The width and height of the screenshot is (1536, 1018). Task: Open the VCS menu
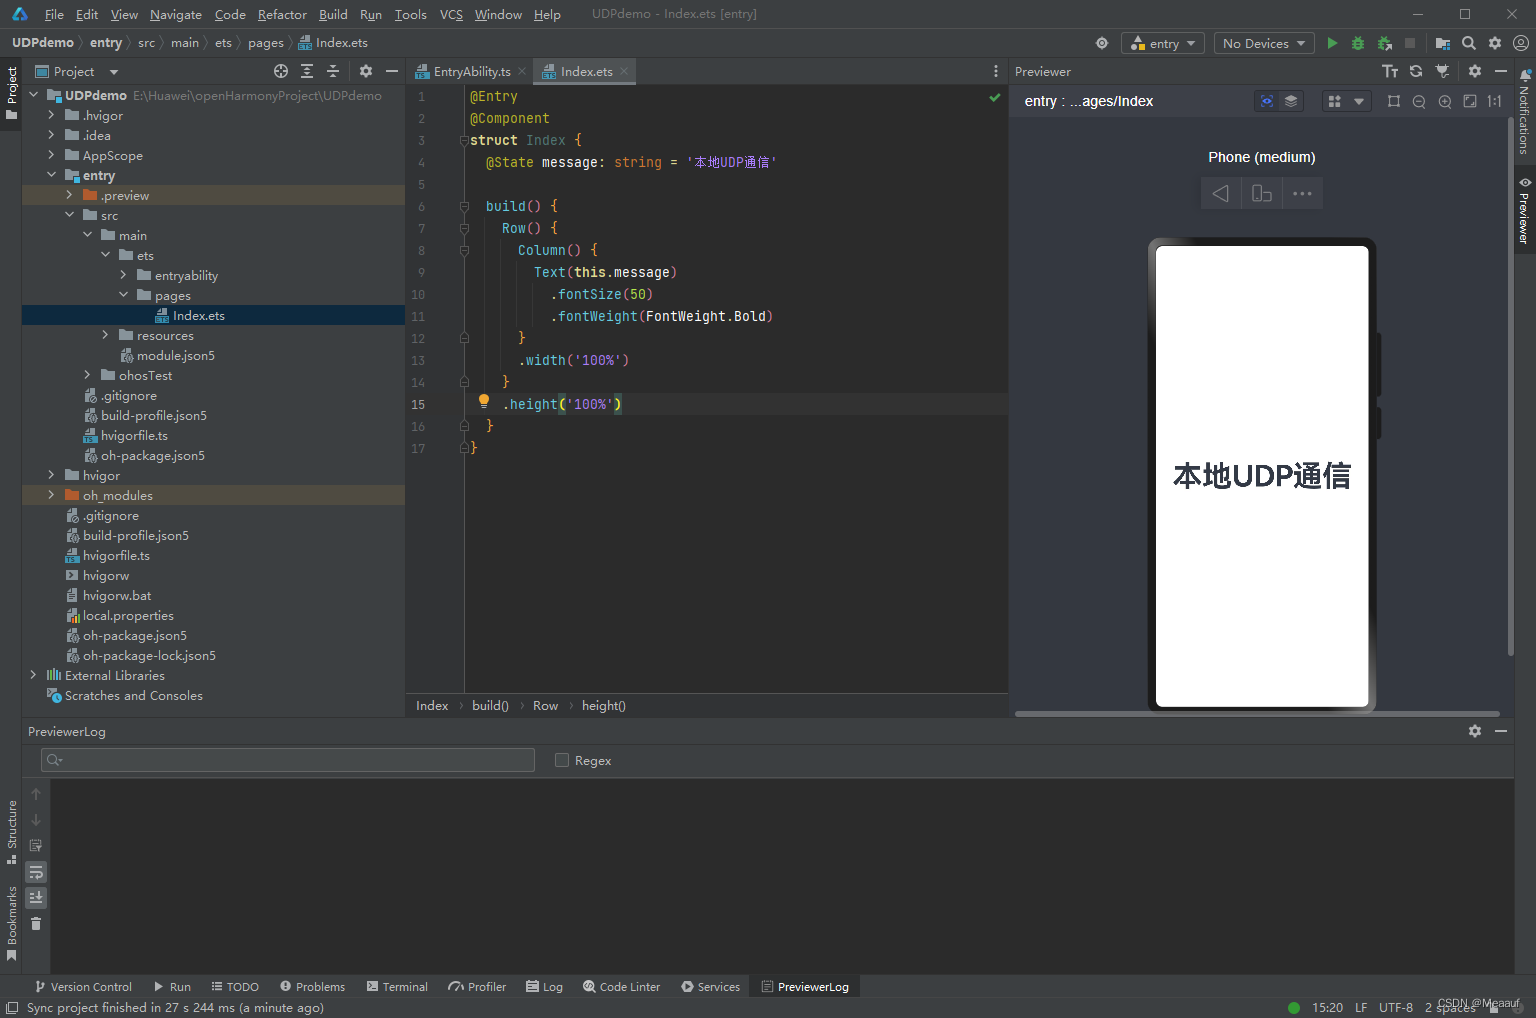451,14
